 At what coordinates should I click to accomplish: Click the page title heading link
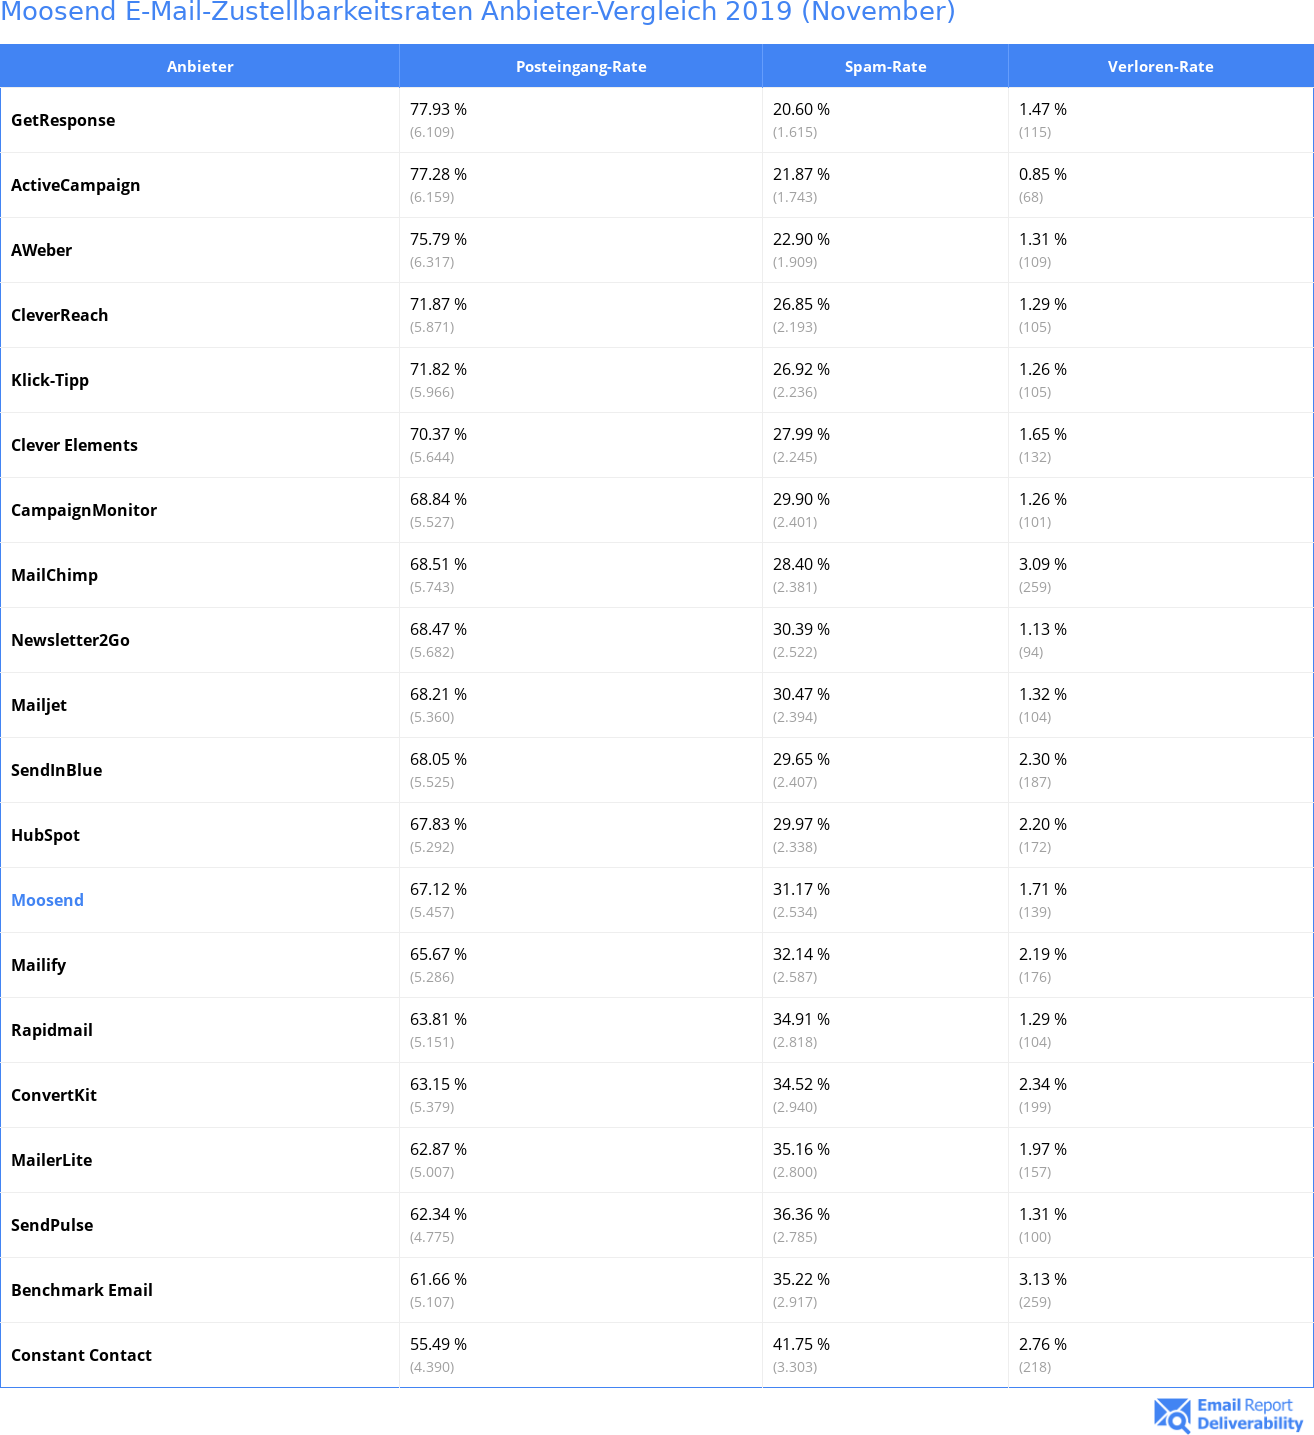tap(478, 12)
